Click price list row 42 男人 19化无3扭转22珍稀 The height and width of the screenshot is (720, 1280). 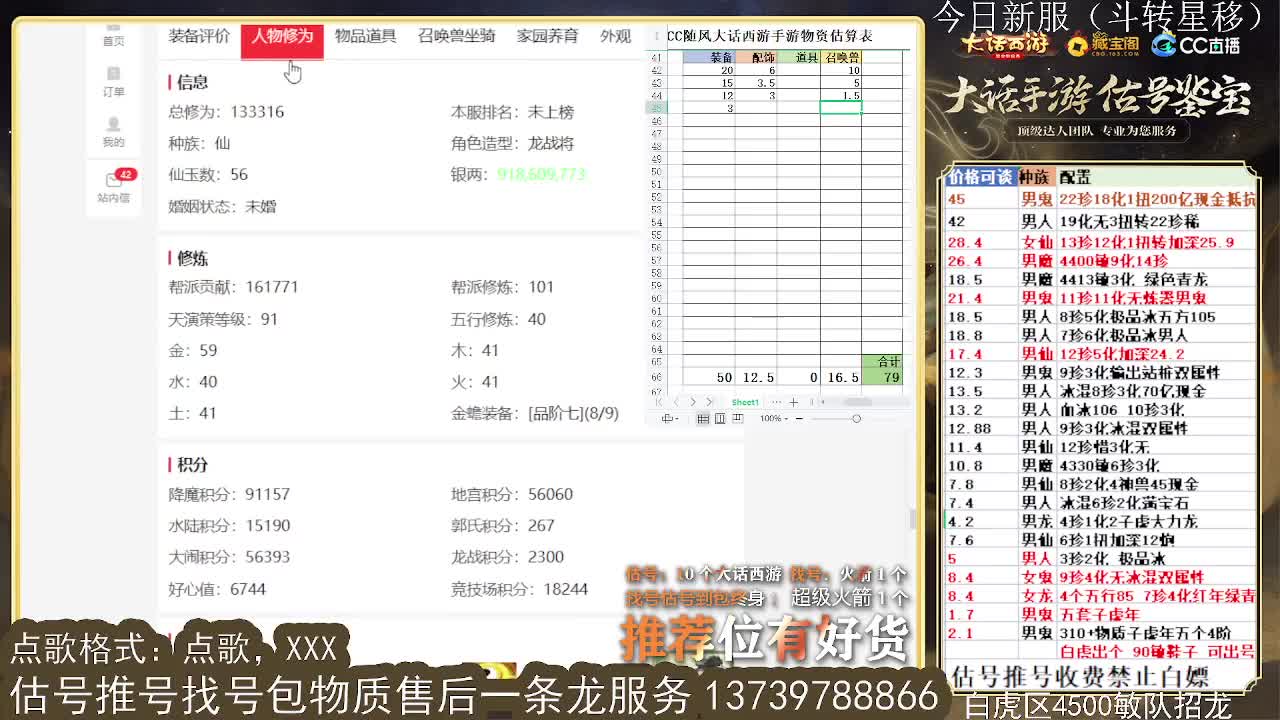pyautogui.click(x=1100, y=222)
